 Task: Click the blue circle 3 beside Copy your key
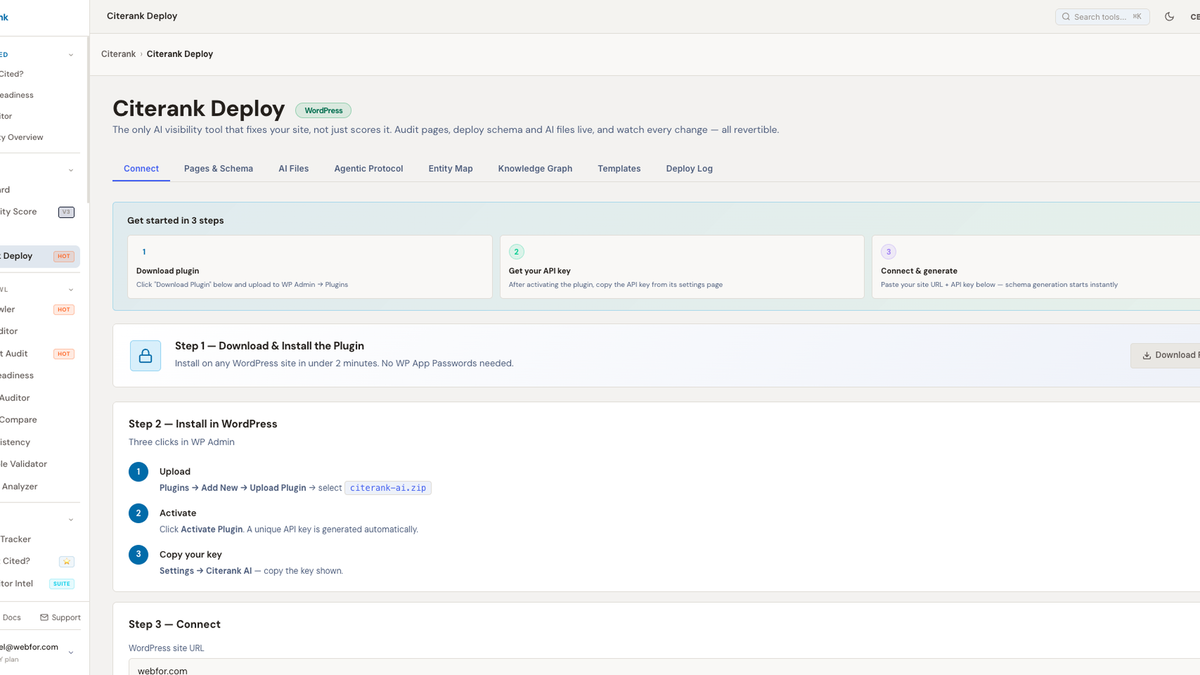tap(138, 554)
